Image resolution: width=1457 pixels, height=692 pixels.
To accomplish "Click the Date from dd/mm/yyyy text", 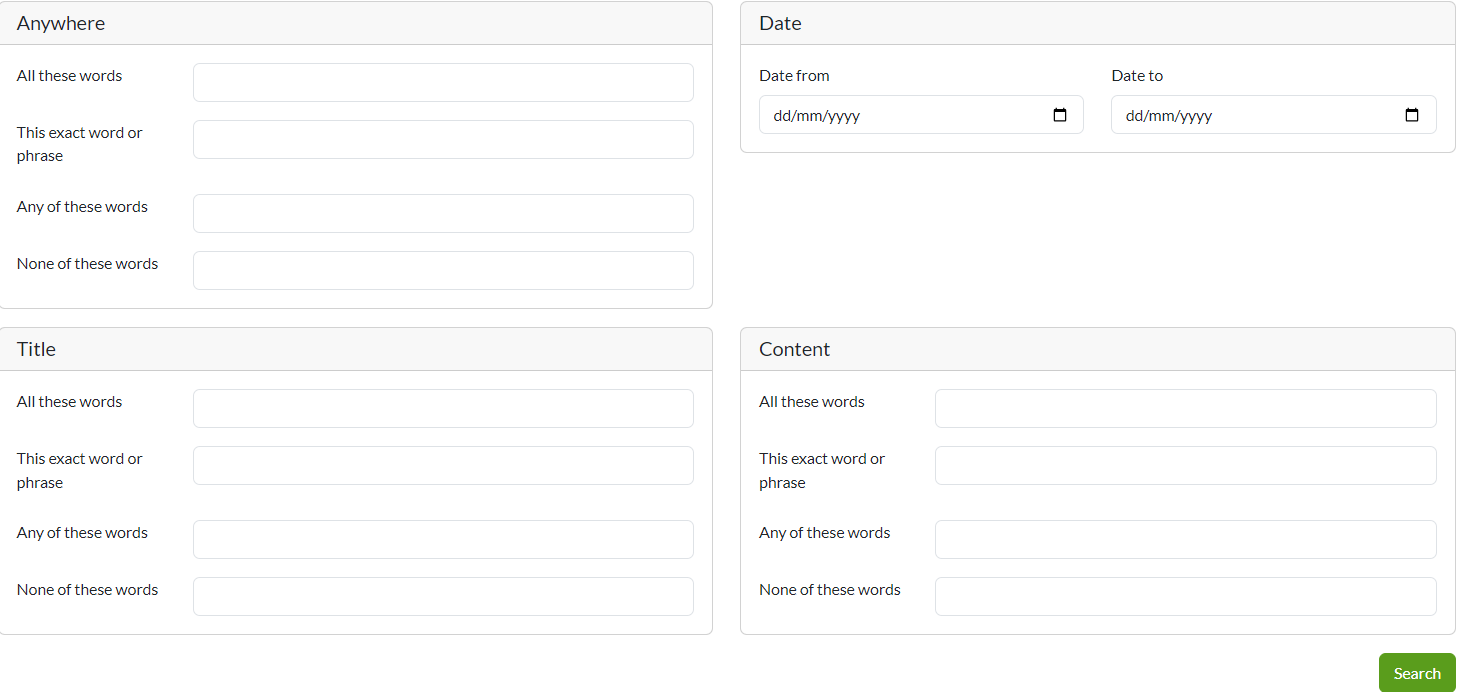I will click(x=817, y=116).
